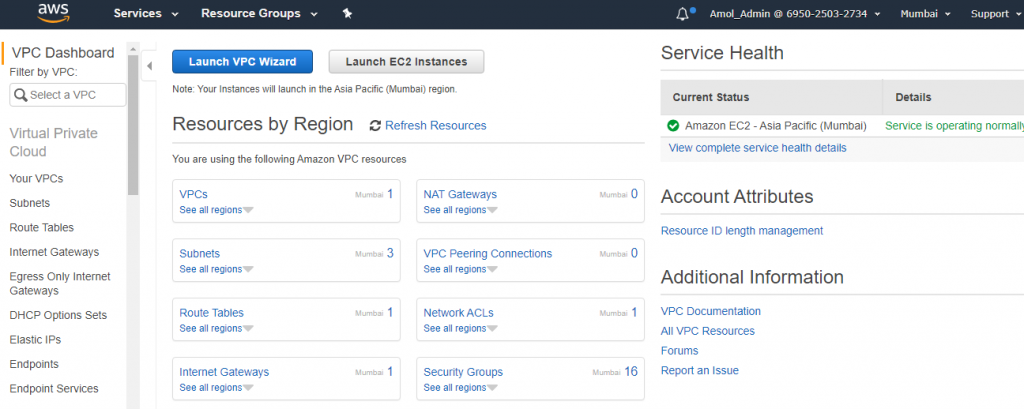Open Egress Only Internet Gateways in sidebar
Screen dimensions: 1024x409
(x=60, y=284)
